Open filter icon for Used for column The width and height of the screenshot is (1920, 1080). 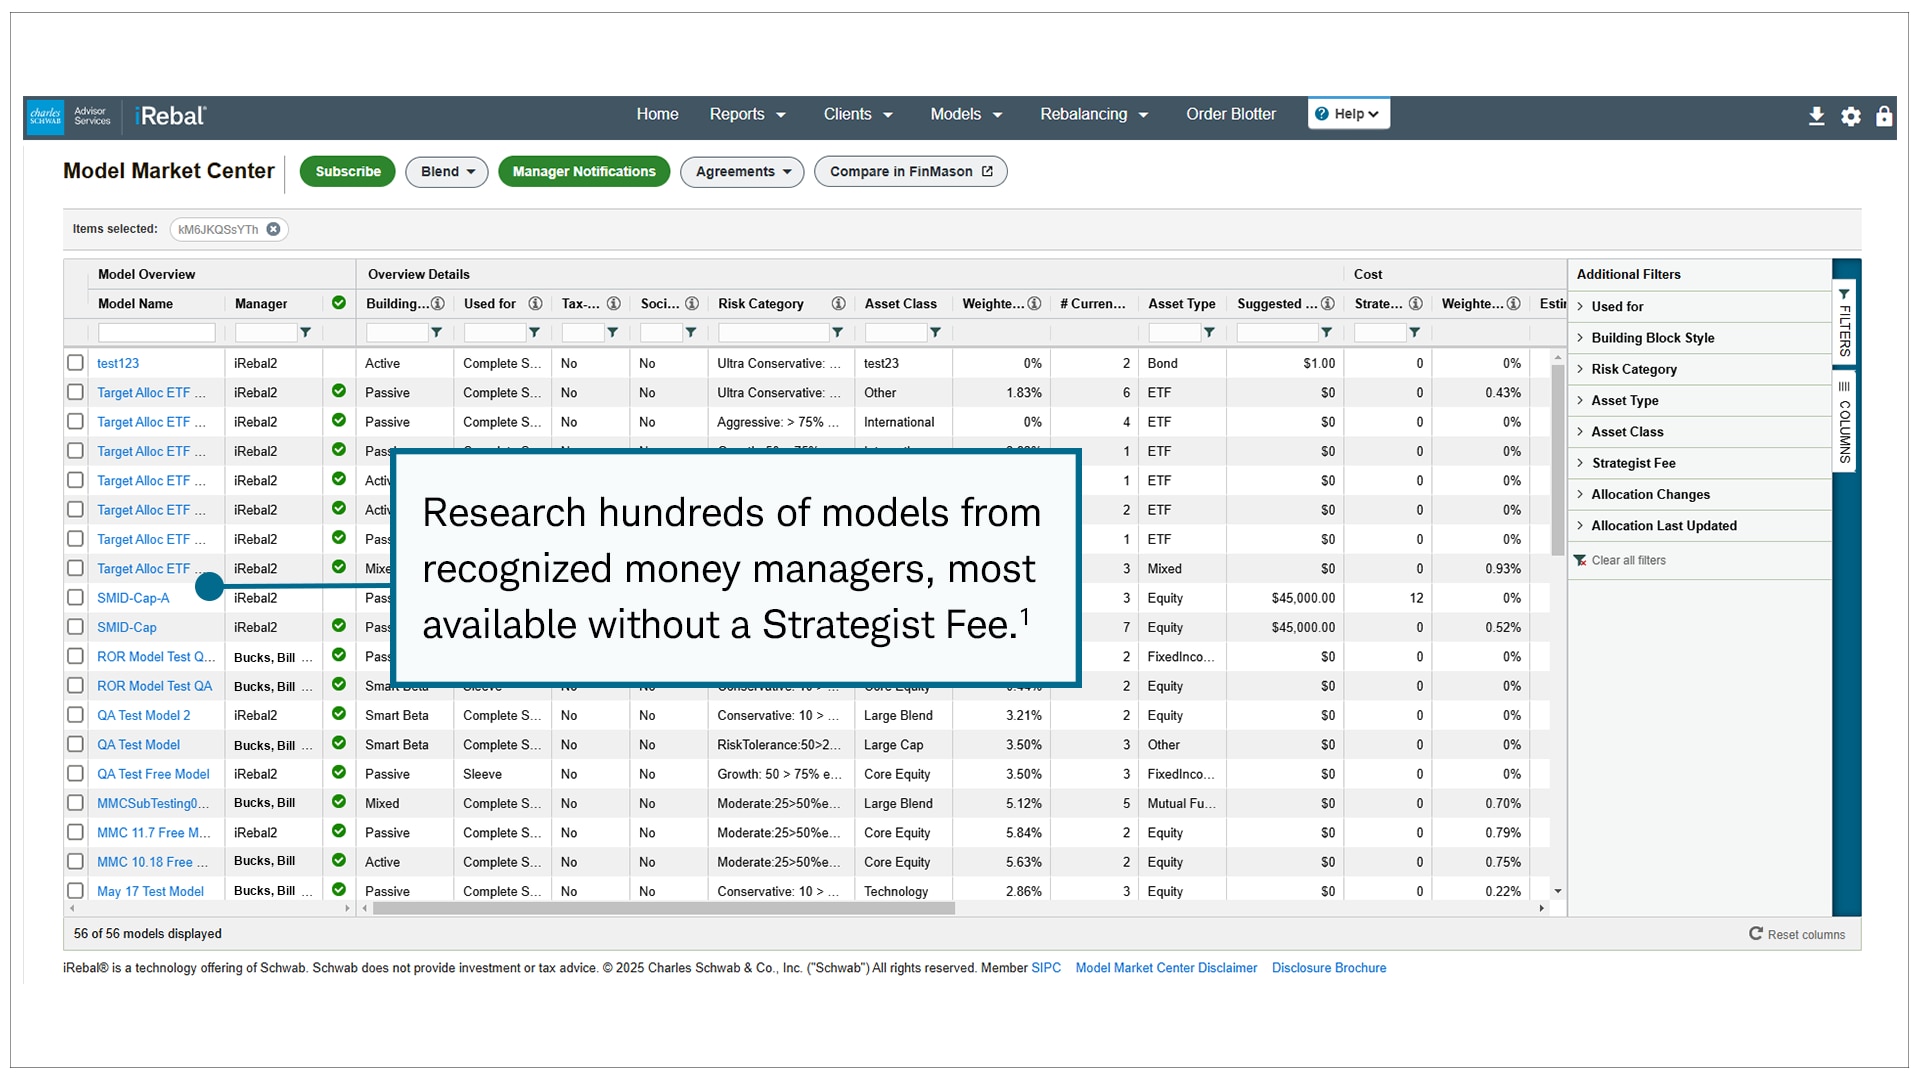point(534,332)
